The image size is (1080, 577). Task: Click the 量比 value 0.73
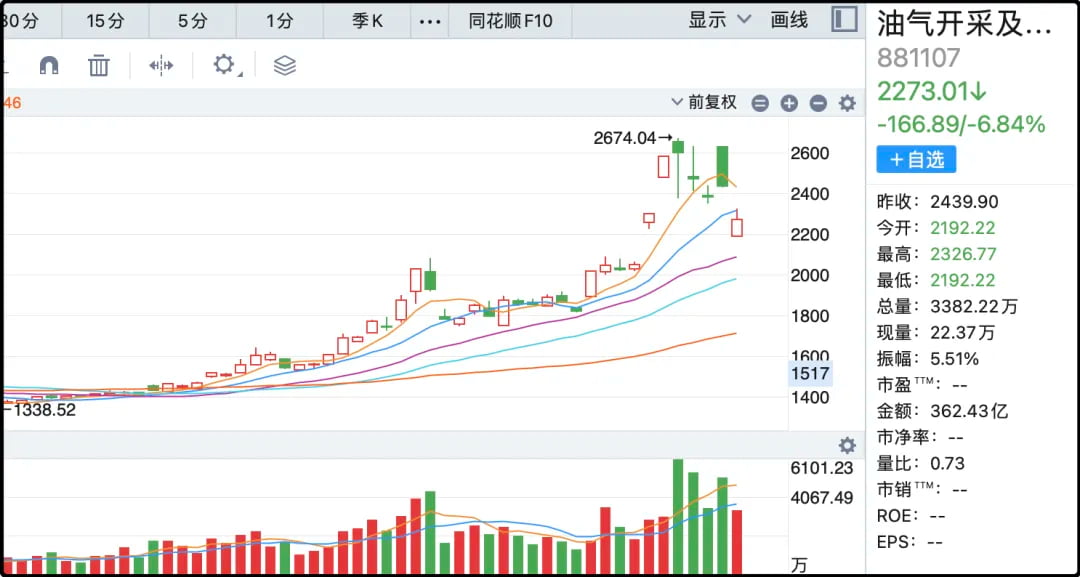[947, 463]
